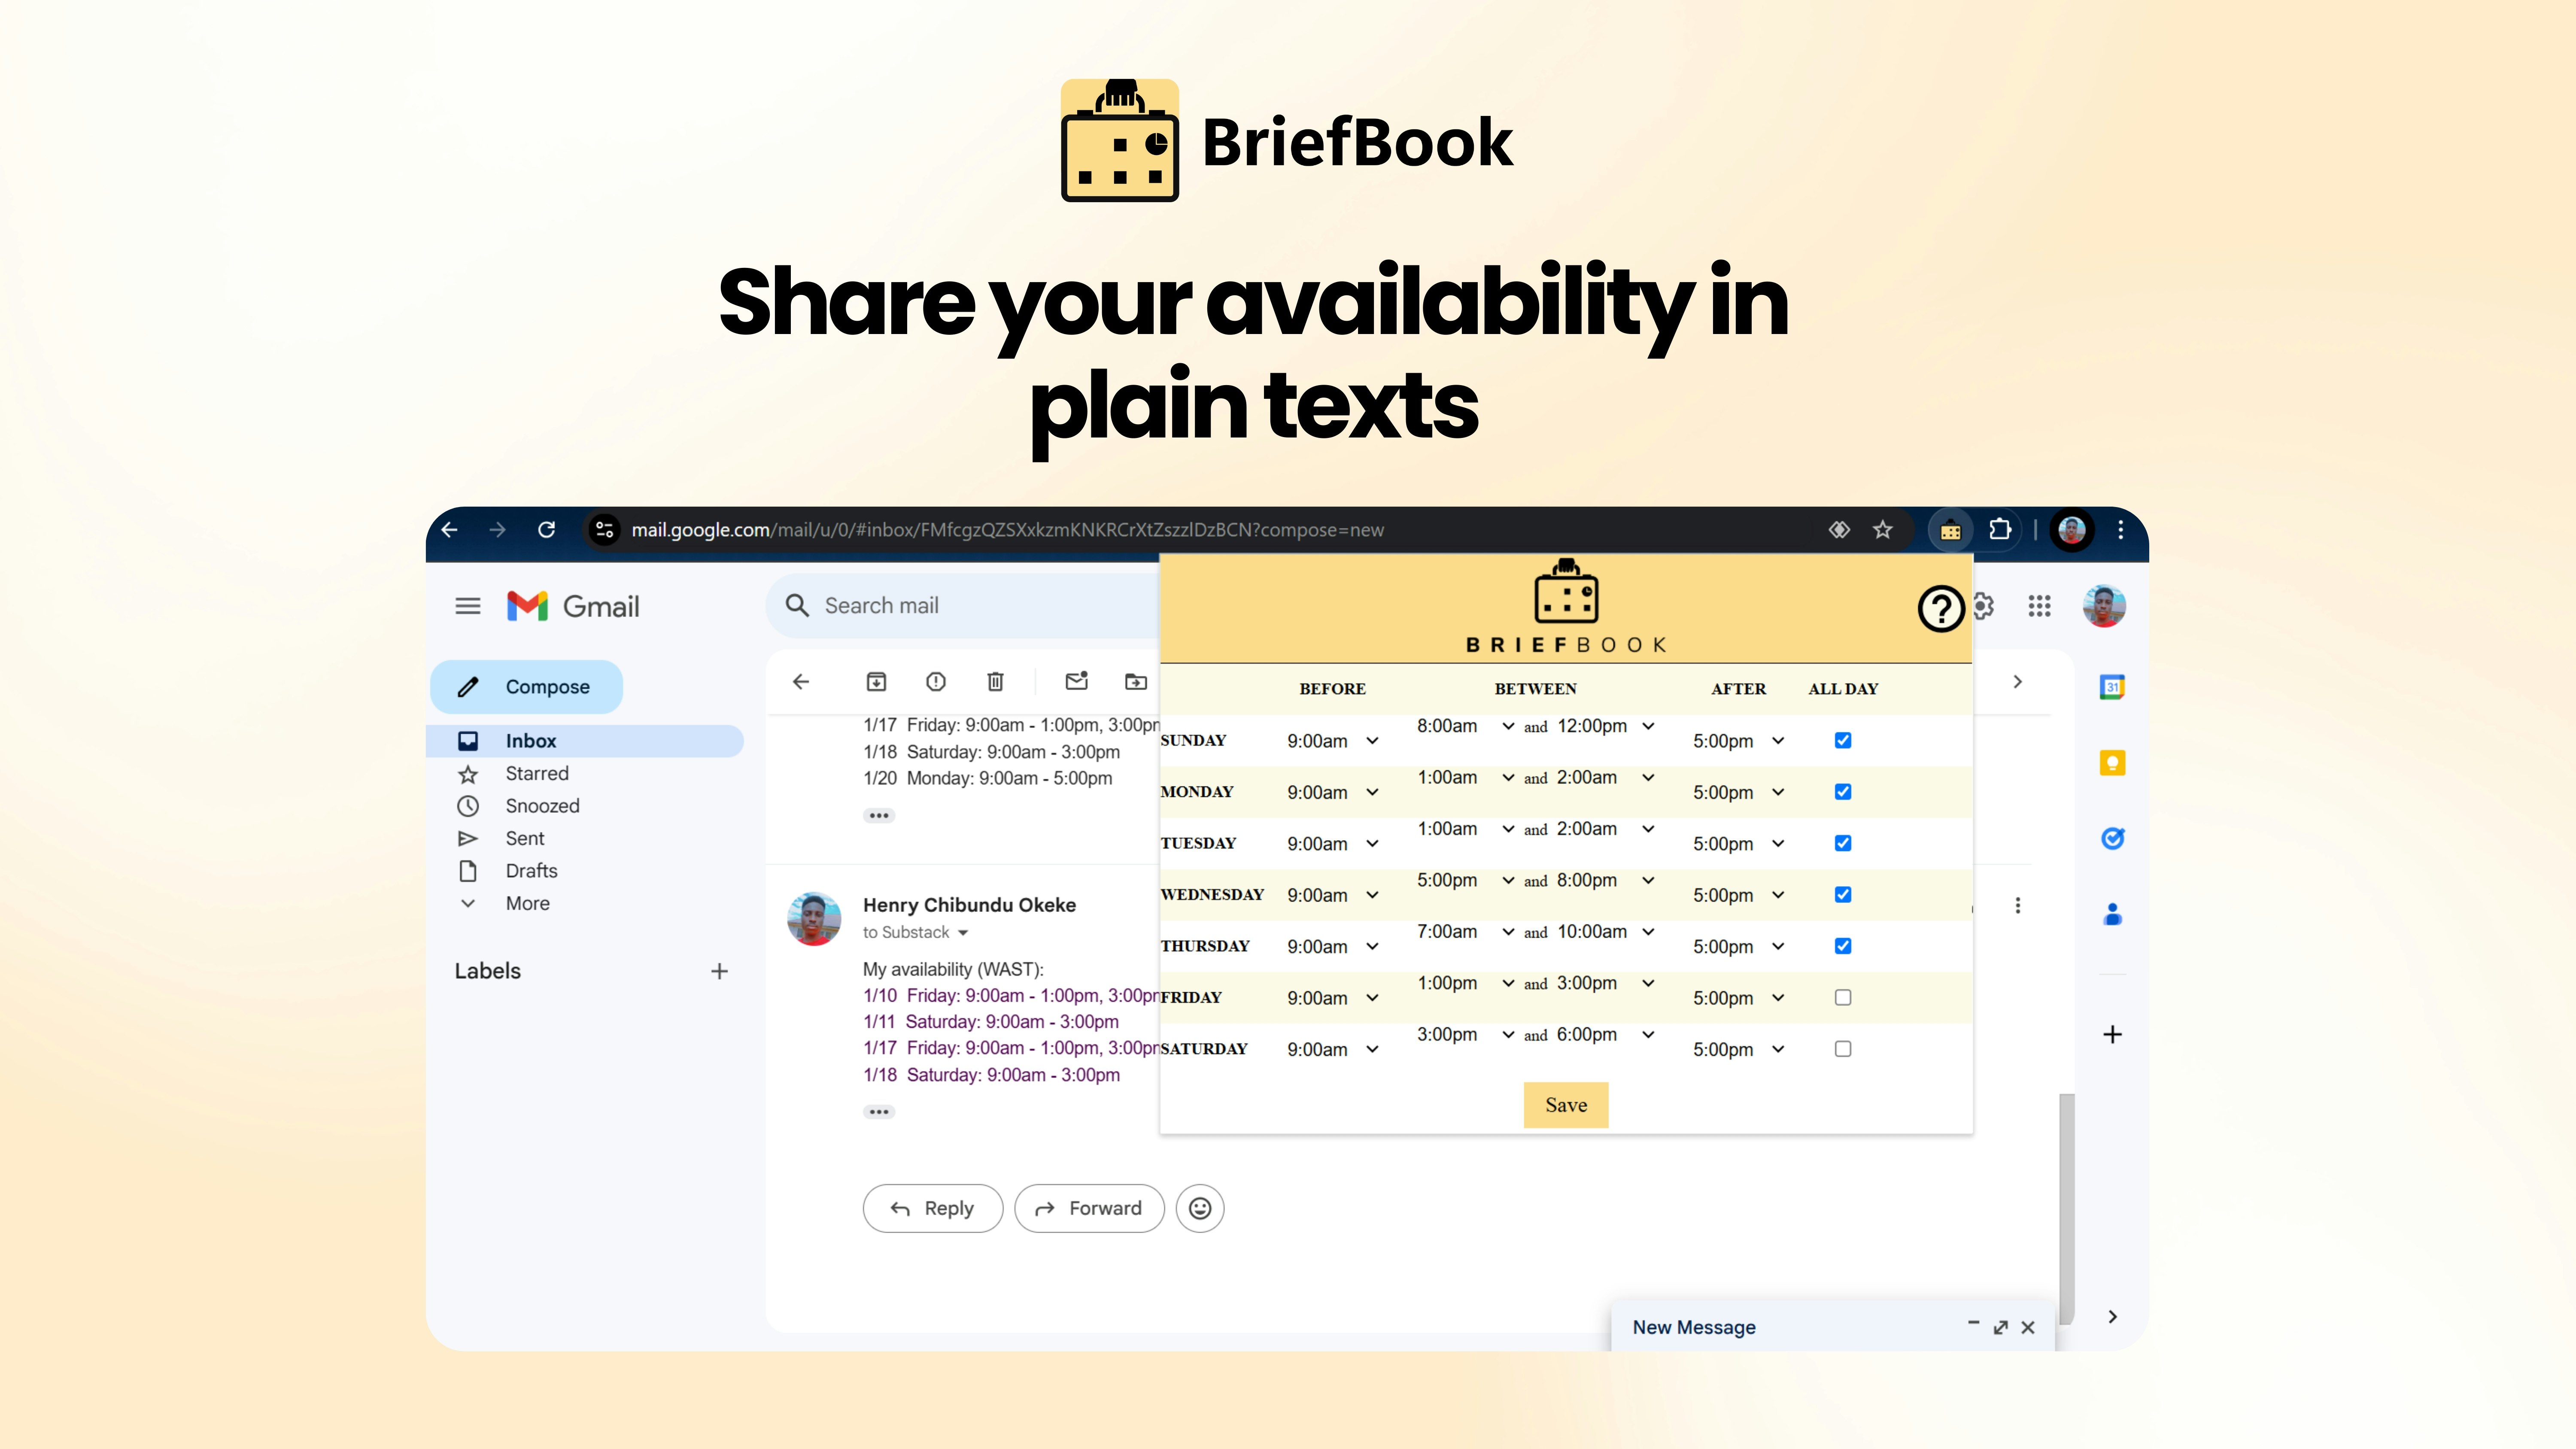This screenshot has height=1449, width=2576.
Task: Uncheck Tuesday all day checkbox
Action: coord(1843,843)
